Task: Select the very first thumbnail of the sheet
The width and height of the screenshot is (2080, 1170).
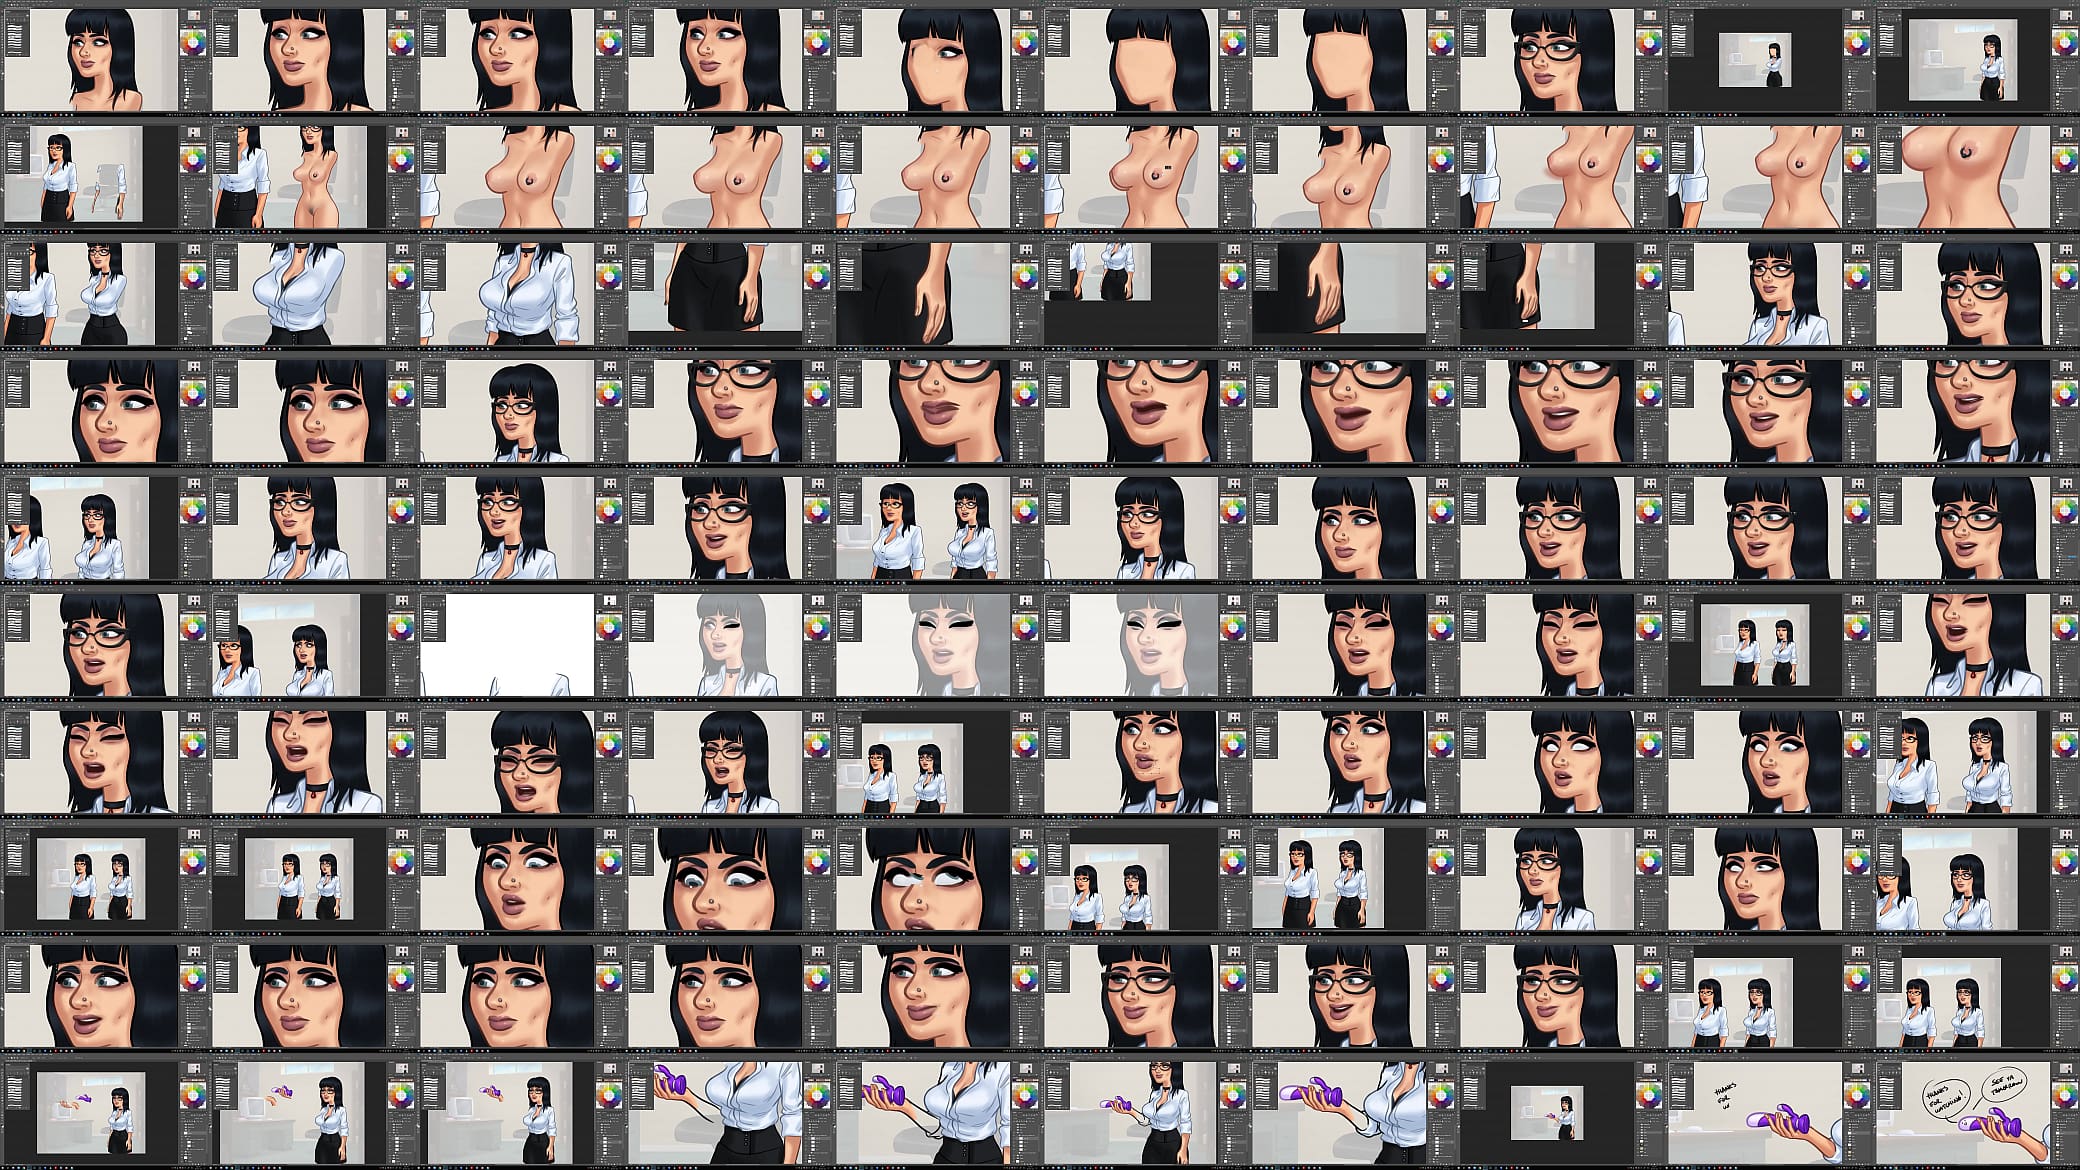Action: point(104,59)
